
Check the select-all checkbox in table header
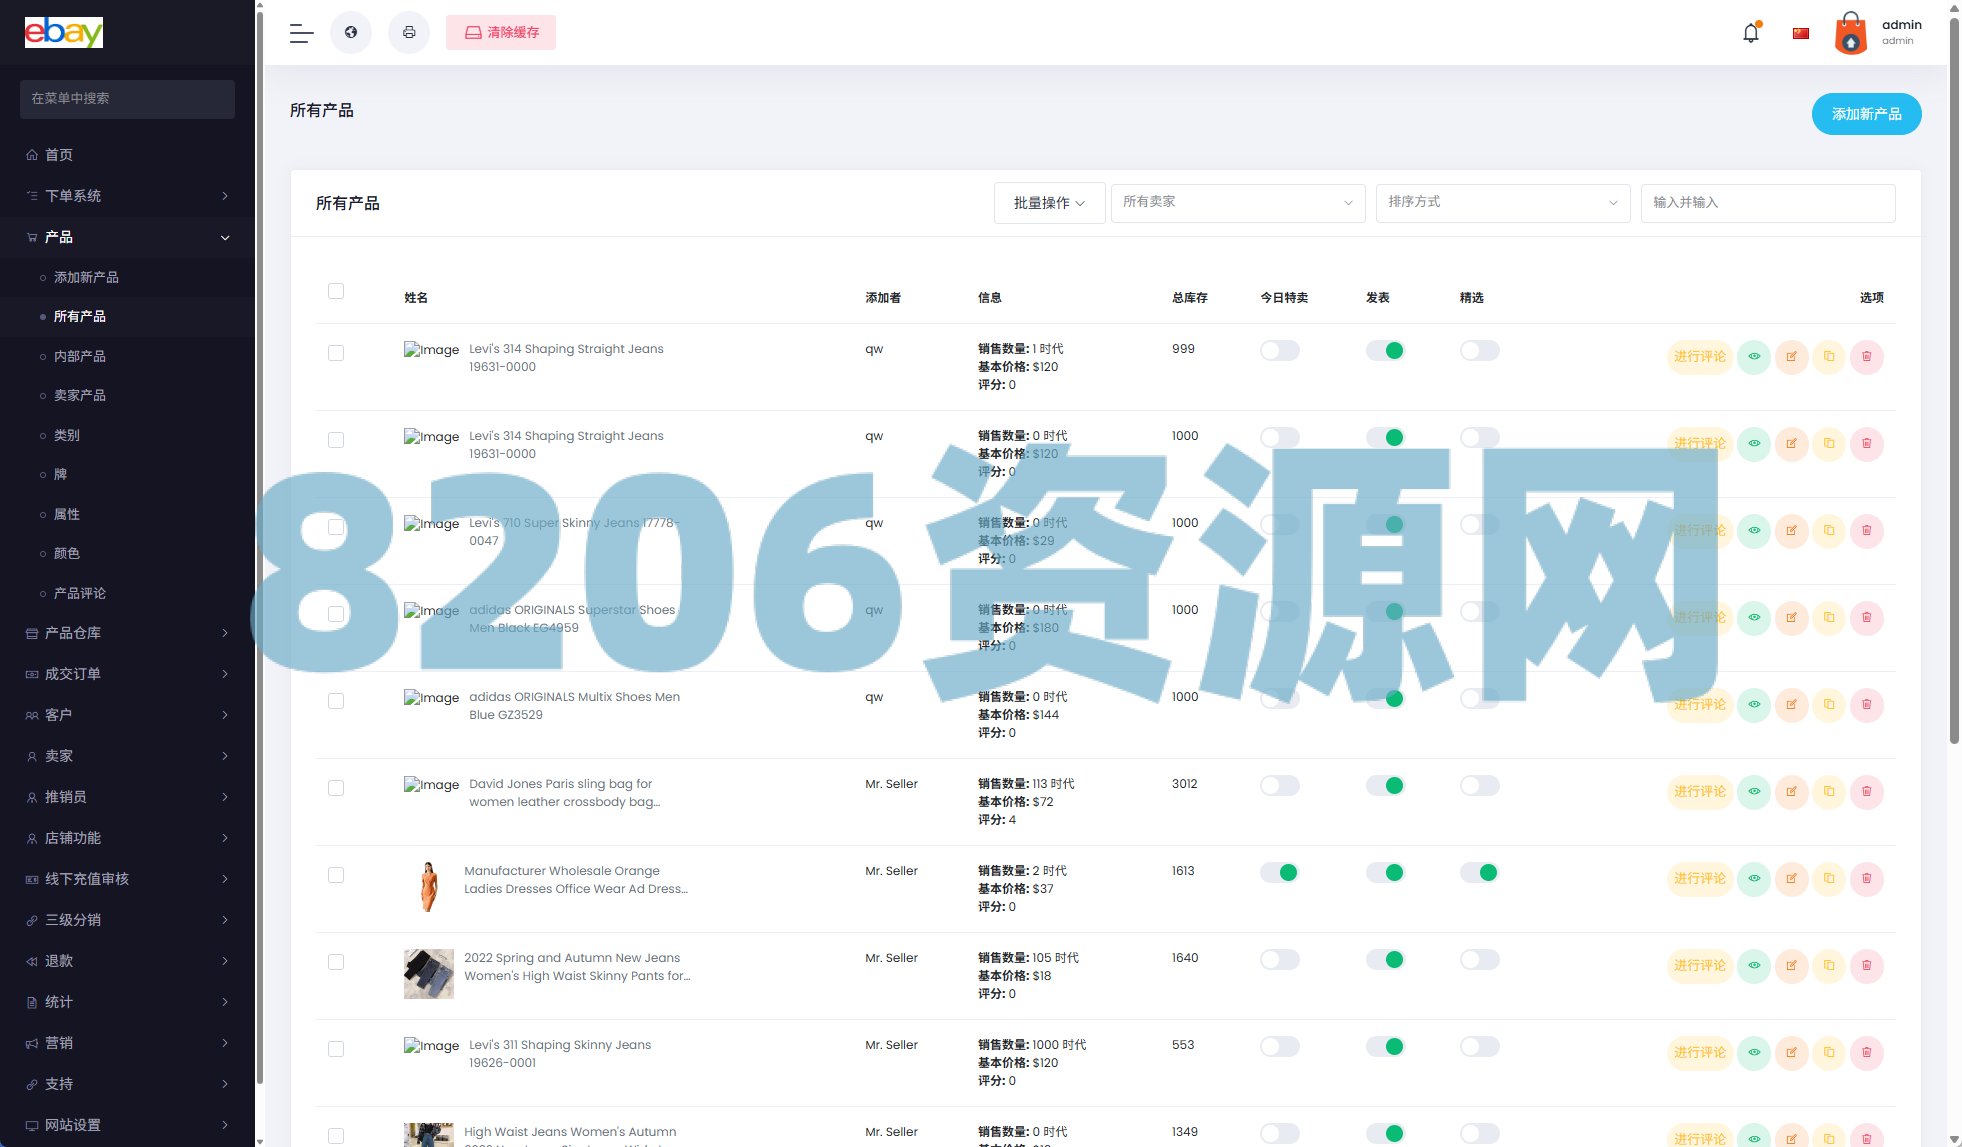336,291
